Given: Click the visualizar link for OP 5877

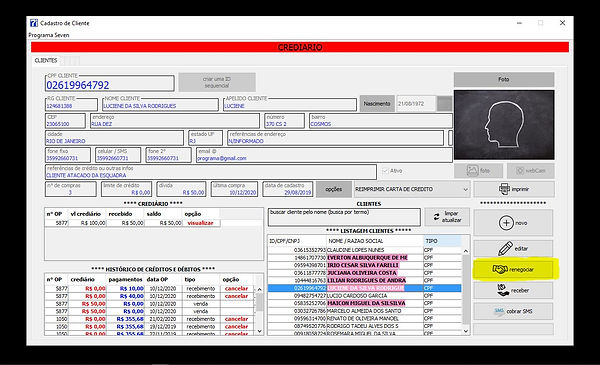Looking at the screenshot, I should click(x=200, y=223).
